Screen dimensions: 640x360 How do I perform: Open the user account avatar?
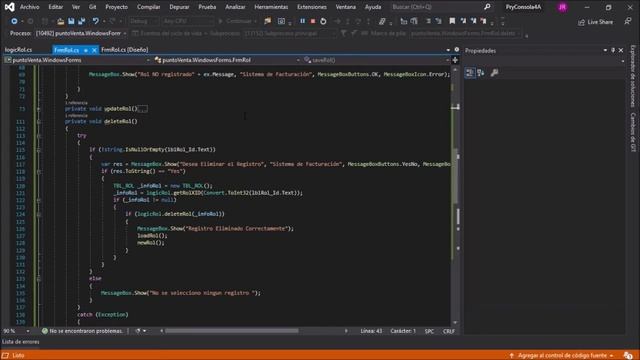point(562,7)
